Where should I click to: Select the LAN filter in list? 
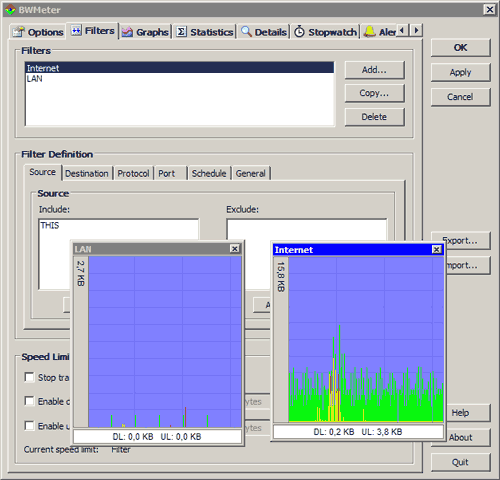179,79
